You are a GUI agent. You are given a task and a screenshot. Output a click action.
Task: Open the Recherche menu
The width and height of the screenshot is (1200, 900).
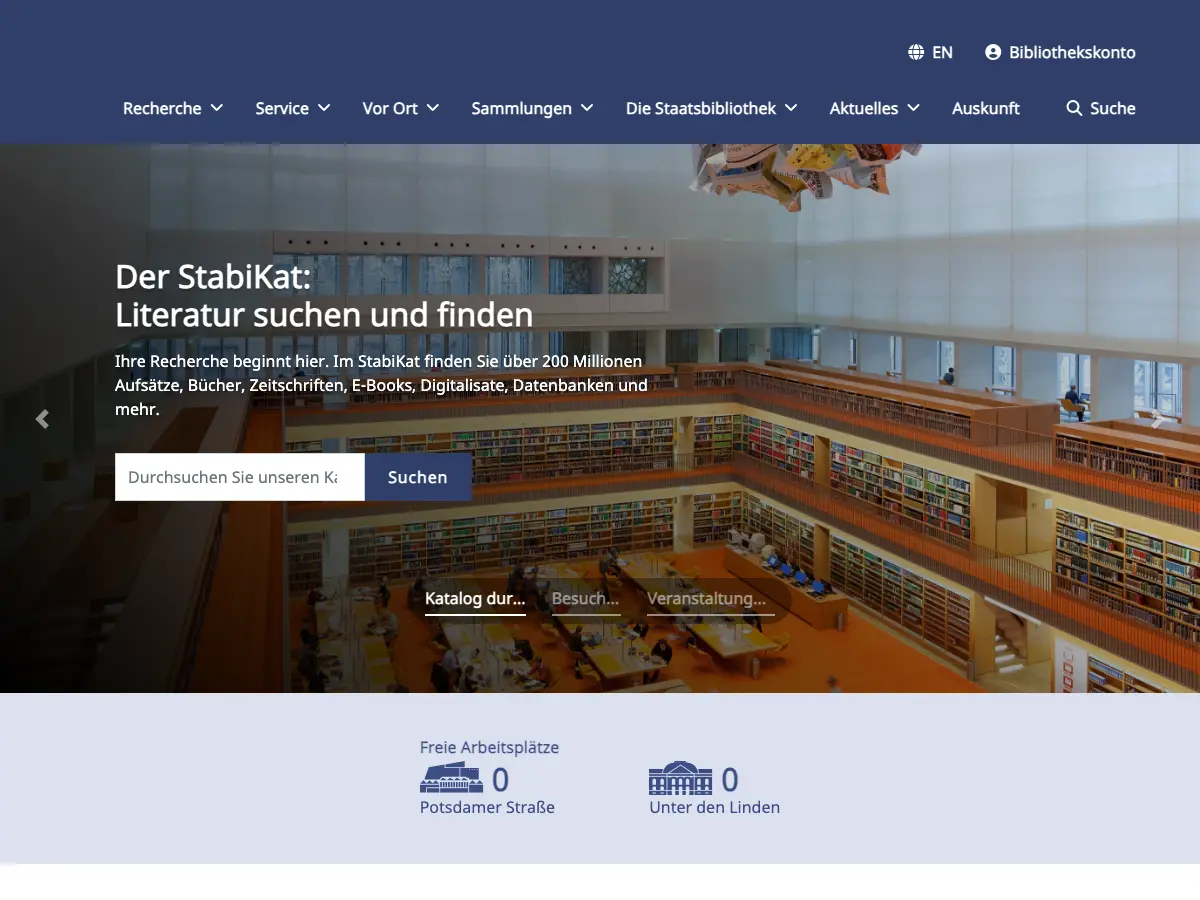pyautogui.click(x=162, y=108)
